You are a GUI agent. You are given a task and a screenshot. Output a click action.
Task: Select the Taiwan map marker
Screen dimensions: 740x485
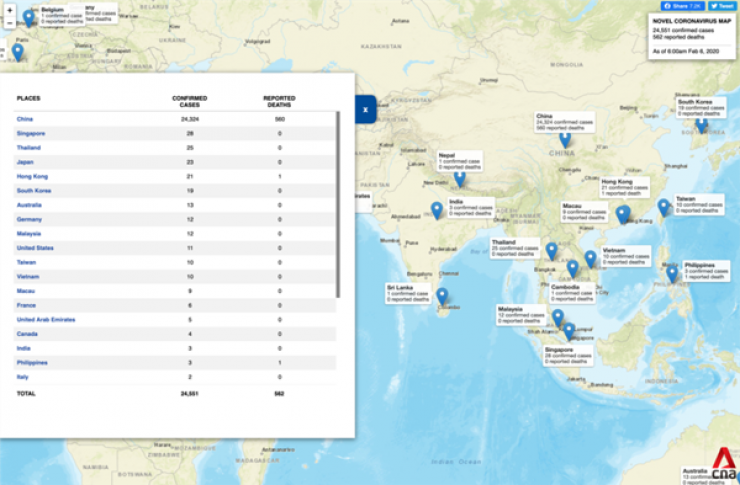point(663,207)
